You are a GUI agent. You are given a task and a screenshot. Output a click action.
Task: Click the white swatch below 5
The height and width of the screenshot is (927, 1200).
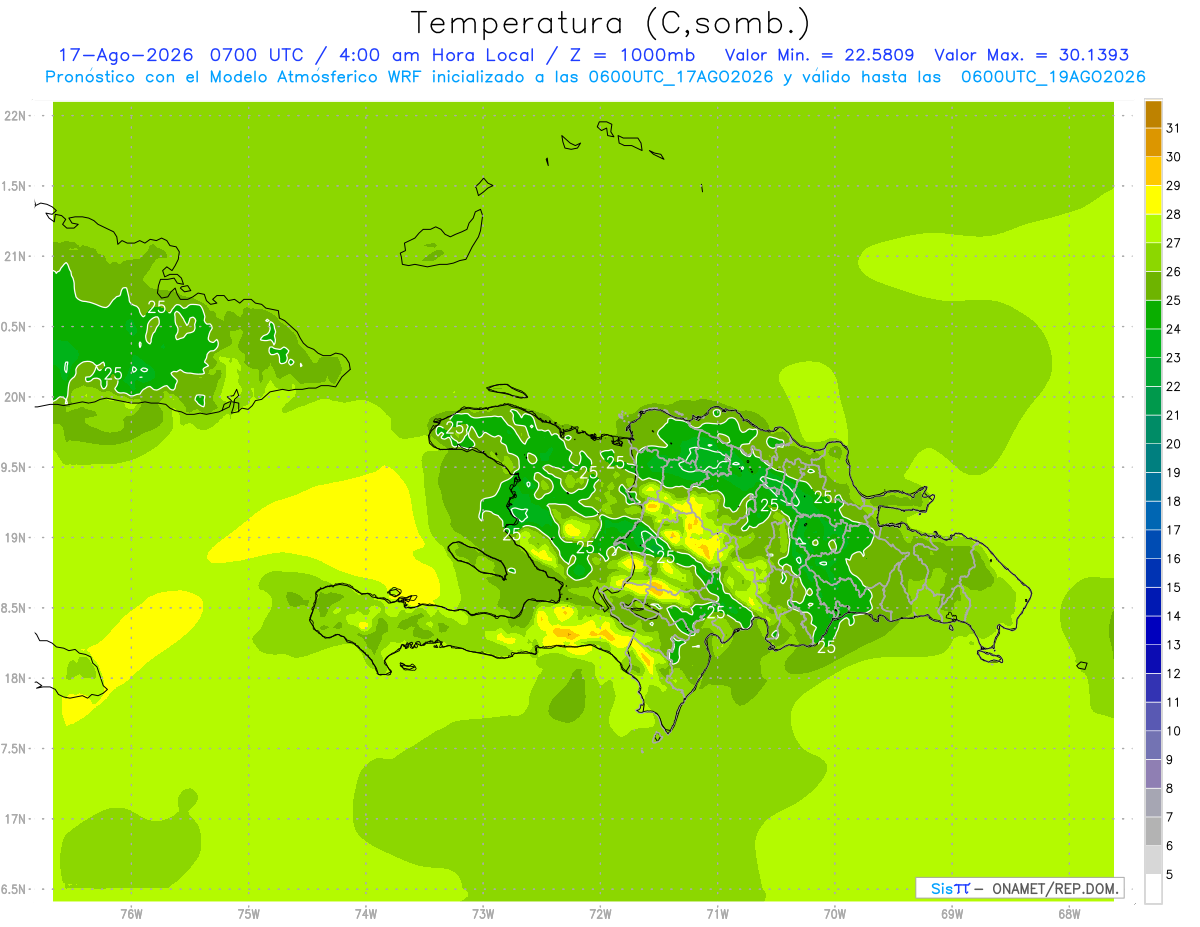tap(1153, 889)
